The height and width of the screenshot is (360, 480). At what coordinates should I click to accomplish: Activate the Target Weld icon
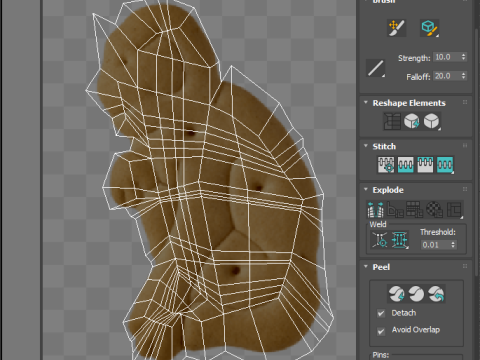pos(380,240)
